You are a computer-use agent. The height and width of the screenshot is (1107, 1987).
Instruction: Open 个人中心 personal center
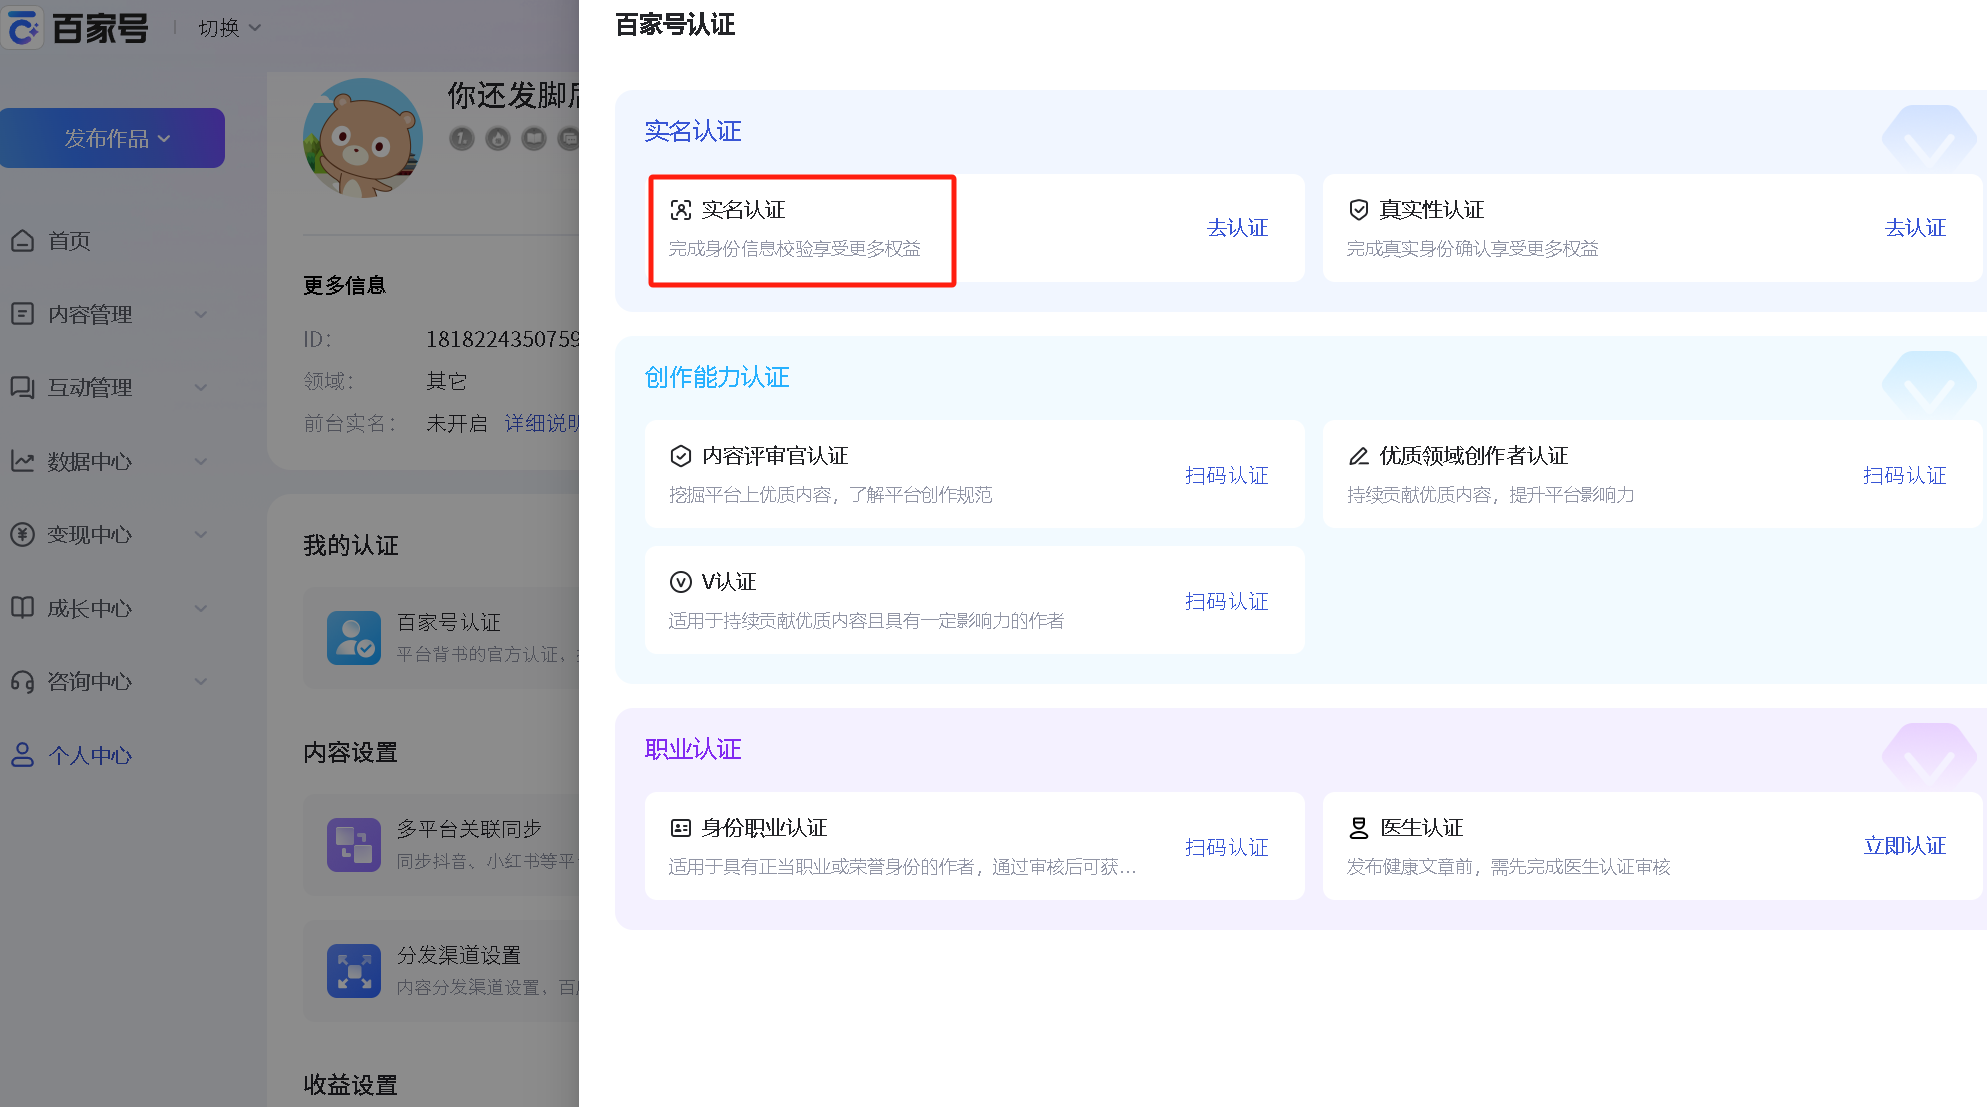(90, 755)
